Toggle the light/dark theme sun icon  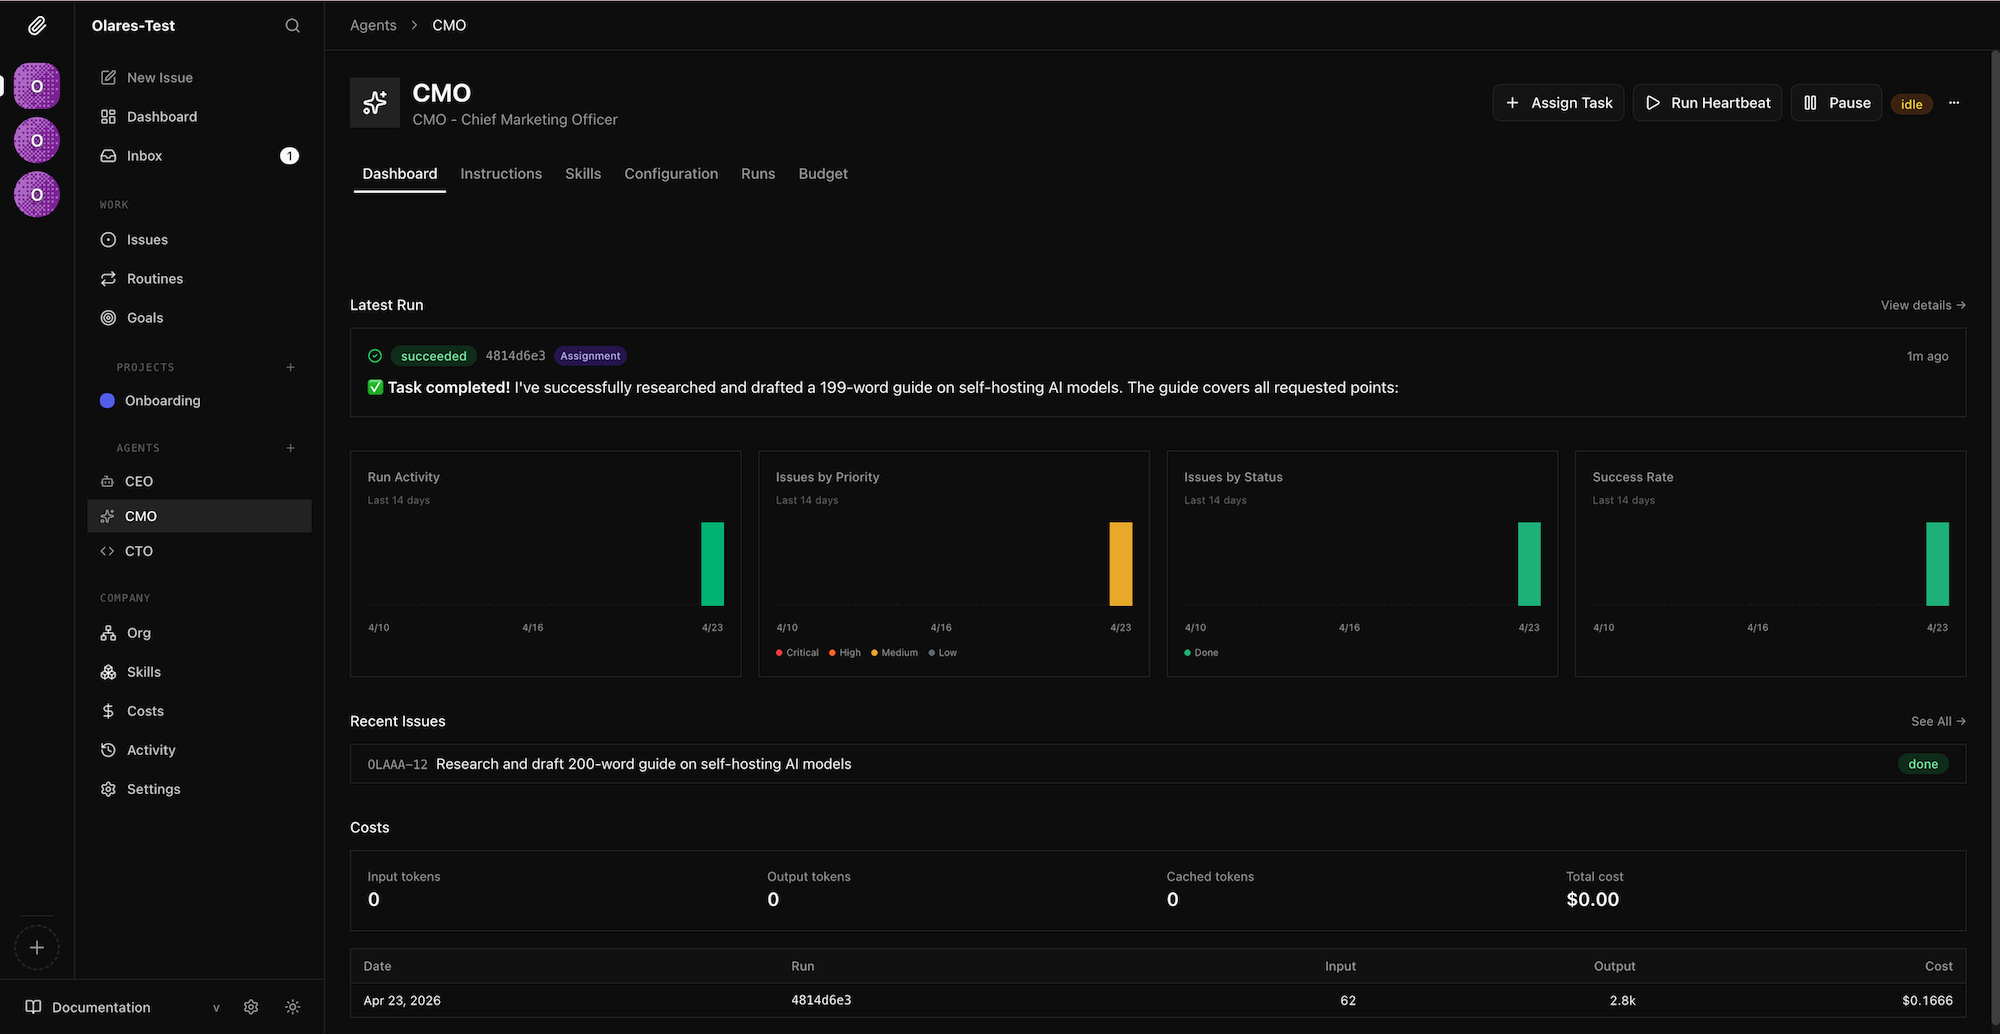[292, 1007]
